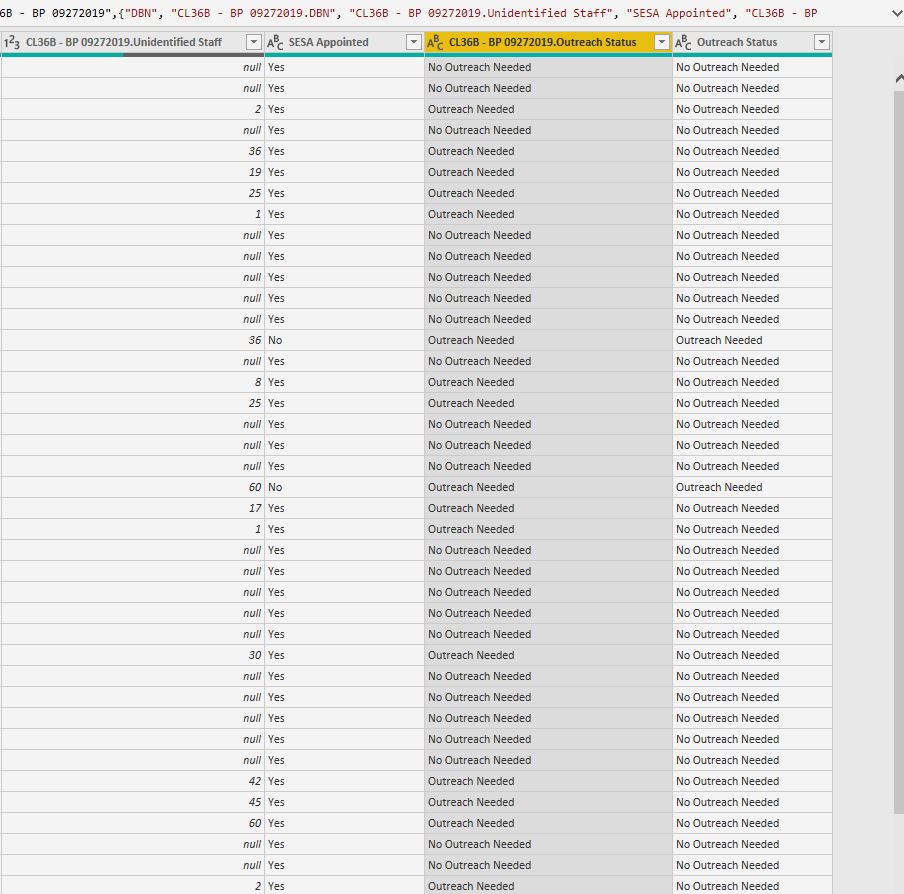Open filter dropdown for Unidentified Staff column
Viewport: 904px width, 894px height.
click(253, 42)
